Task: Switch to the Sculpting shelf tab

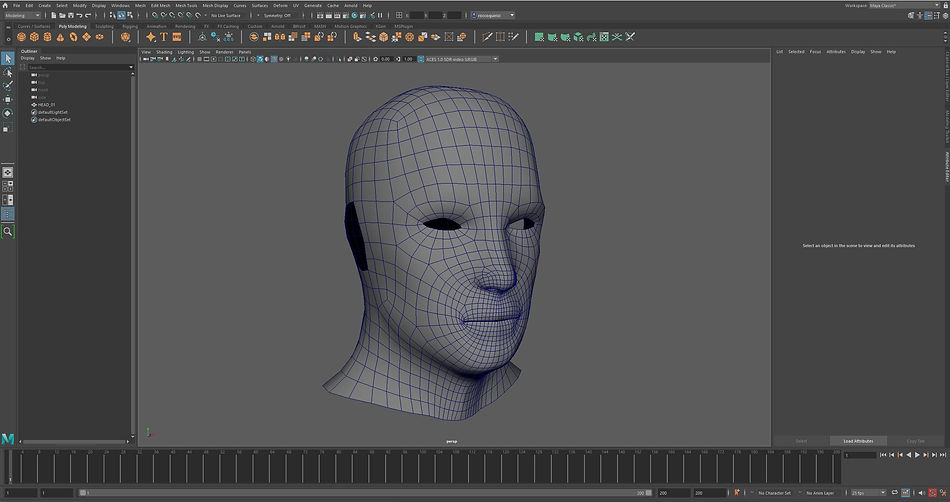Action: [x=104, y=27]
